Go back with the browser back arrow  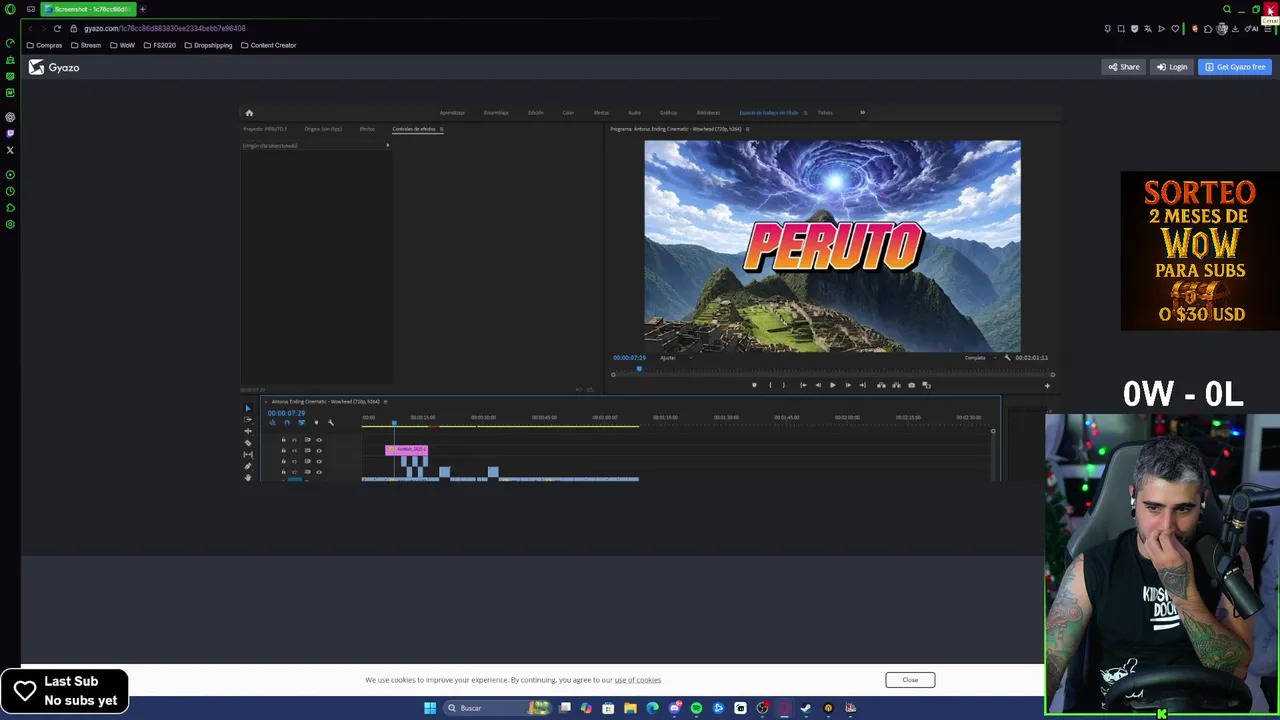[29, 28]
